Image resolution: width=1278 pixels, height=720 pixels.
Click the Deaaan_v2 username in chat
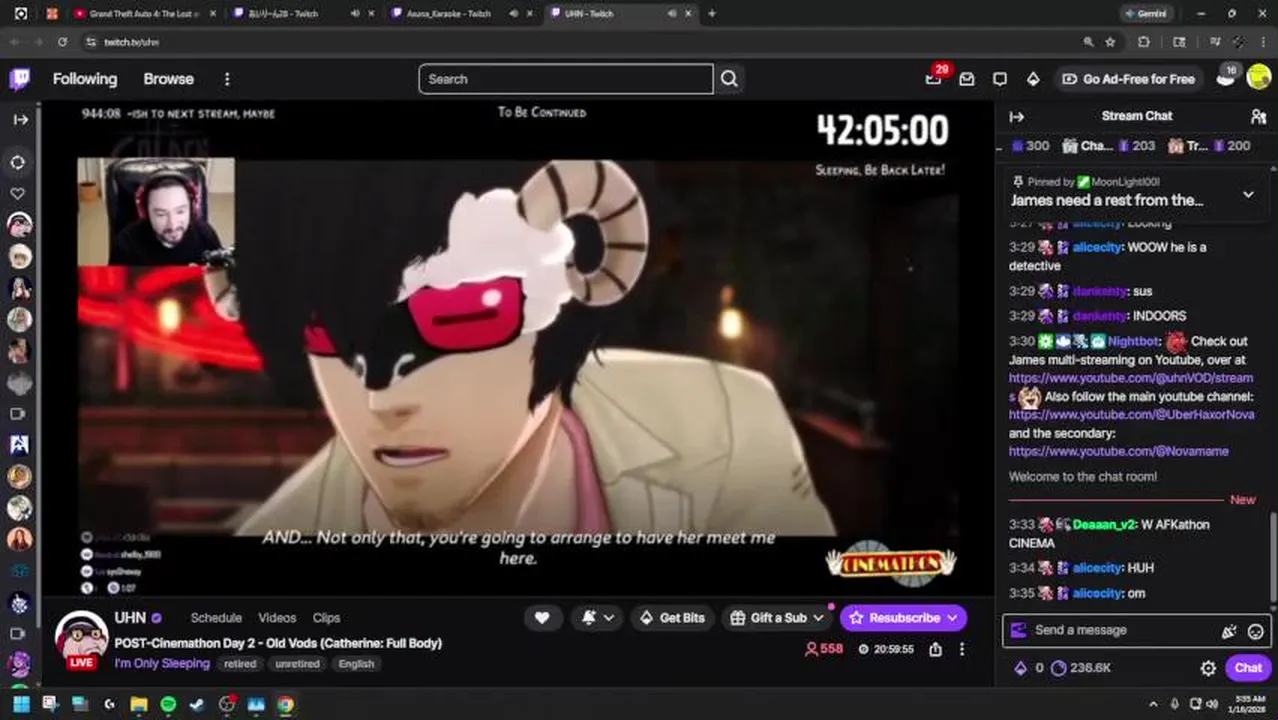(x=1104, y=524)
